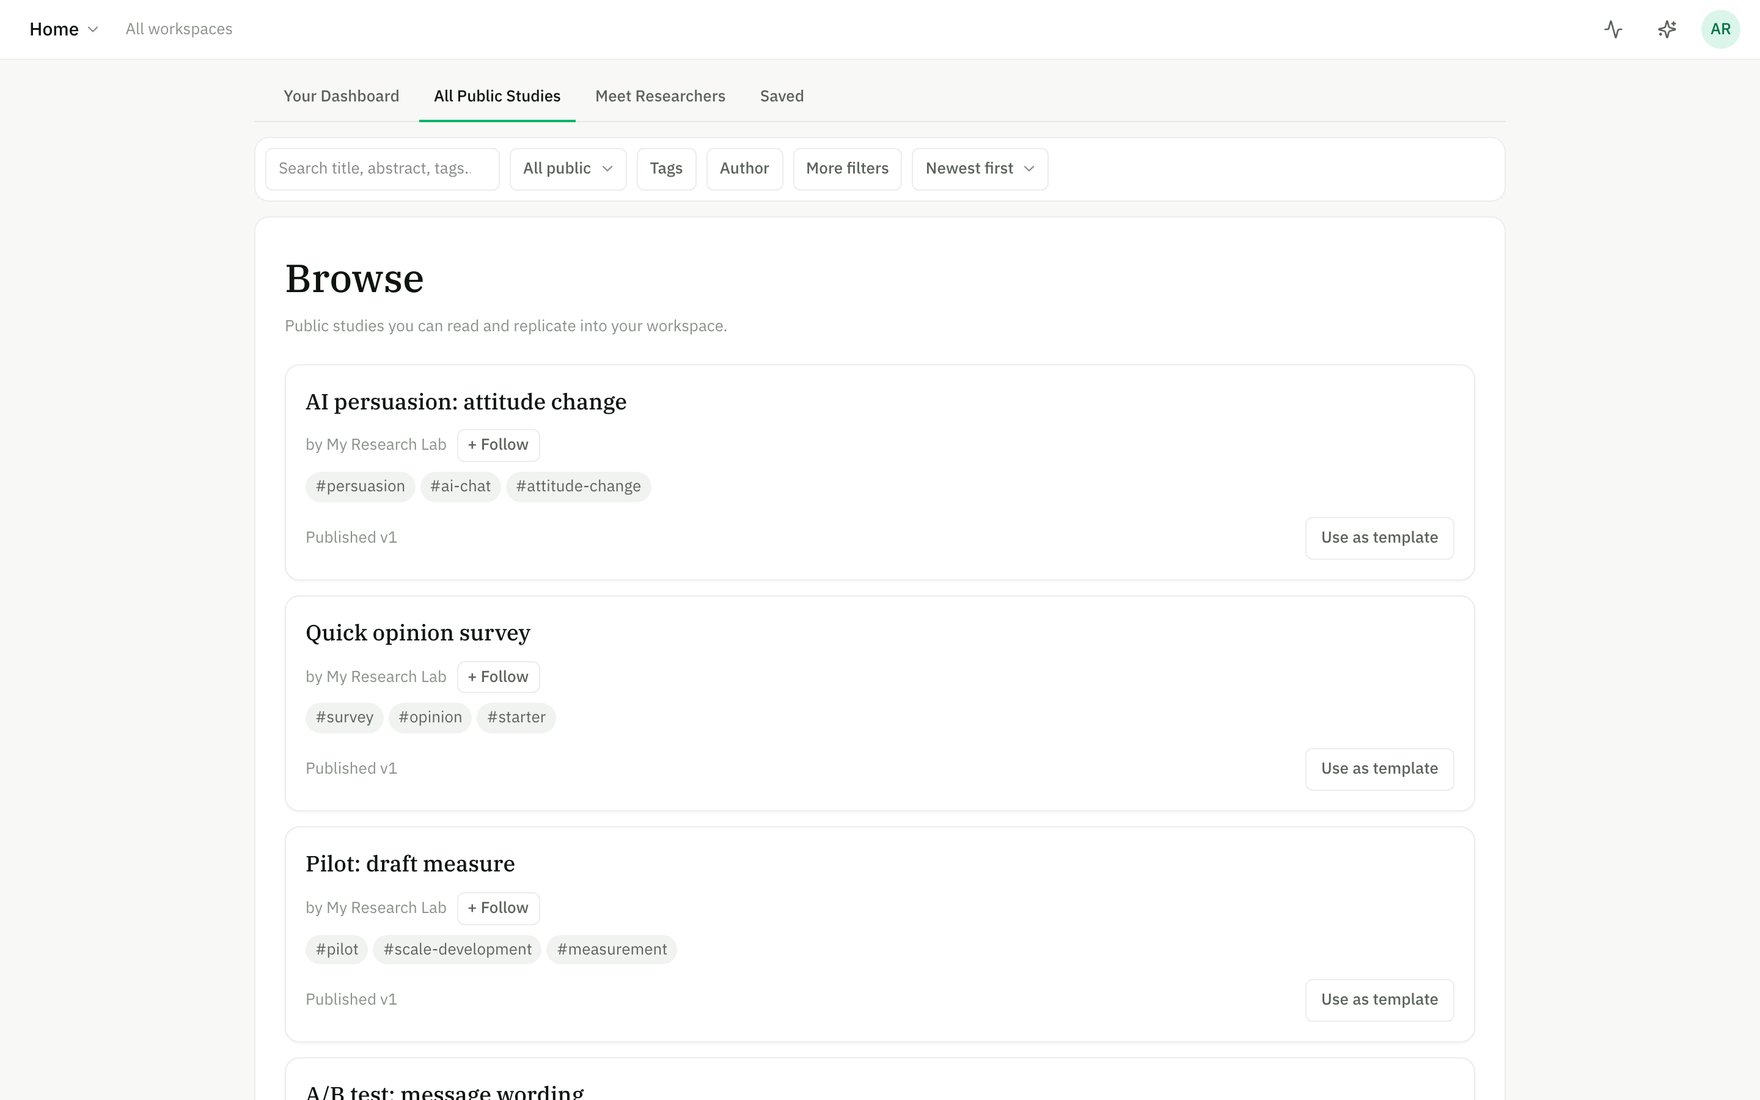Filter by #persuasion tag
This screenshot has height=1100, width=1760.
360,487
